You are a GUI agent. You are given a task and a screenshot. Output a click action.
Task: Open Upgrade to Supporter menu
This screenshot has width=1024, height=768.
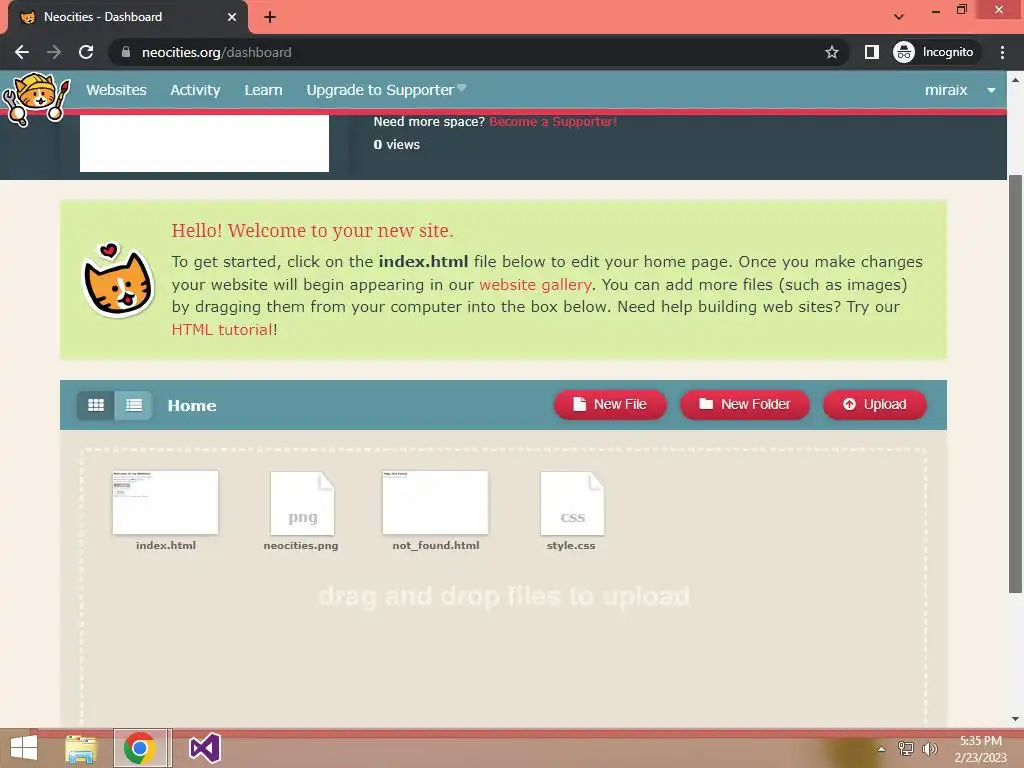386,90
